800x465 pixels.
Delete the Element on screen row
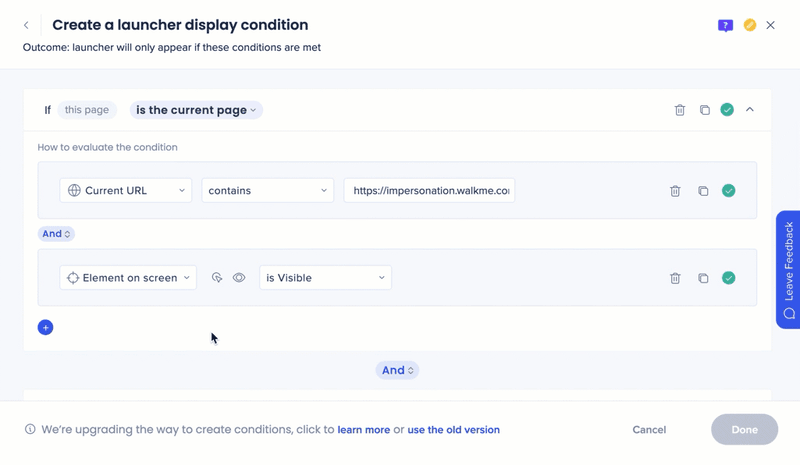pos(675,278)
